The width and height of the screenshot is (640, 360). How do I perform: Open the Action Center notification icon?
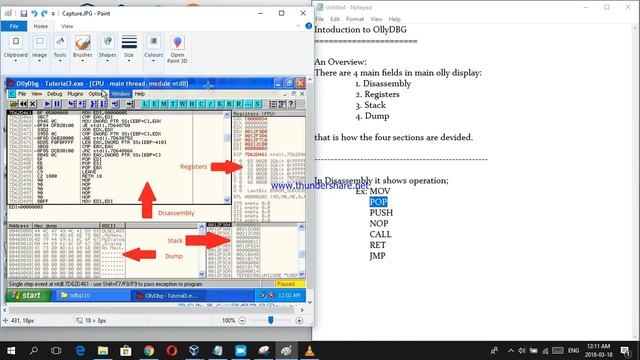[625, 351]
